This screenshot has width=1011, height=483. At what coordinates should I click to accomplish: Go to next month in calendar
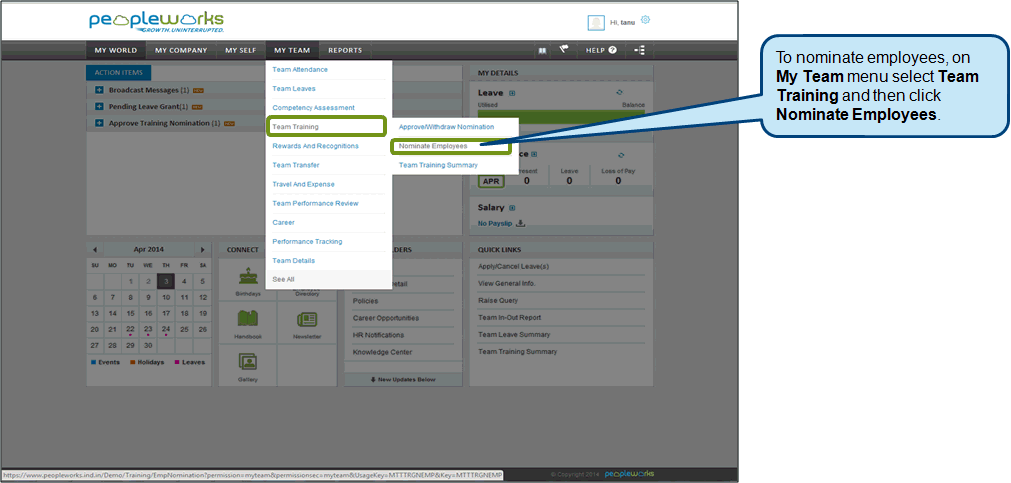coord(202,250)
